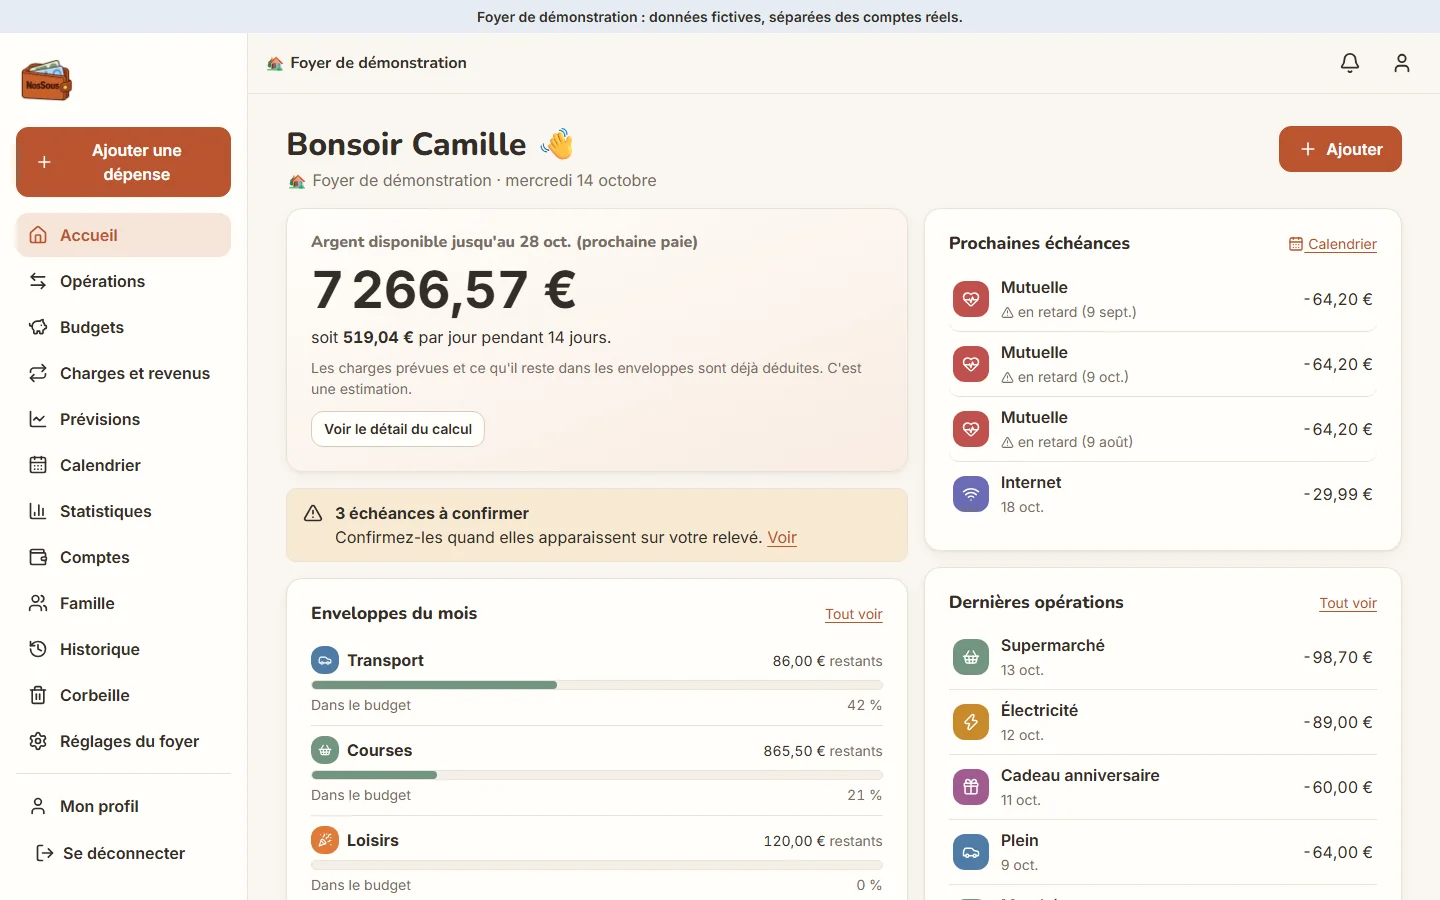Viewport: 1440px width, 900px height.
Task: Open the Comptes section
Action: (x=123, y=557)
